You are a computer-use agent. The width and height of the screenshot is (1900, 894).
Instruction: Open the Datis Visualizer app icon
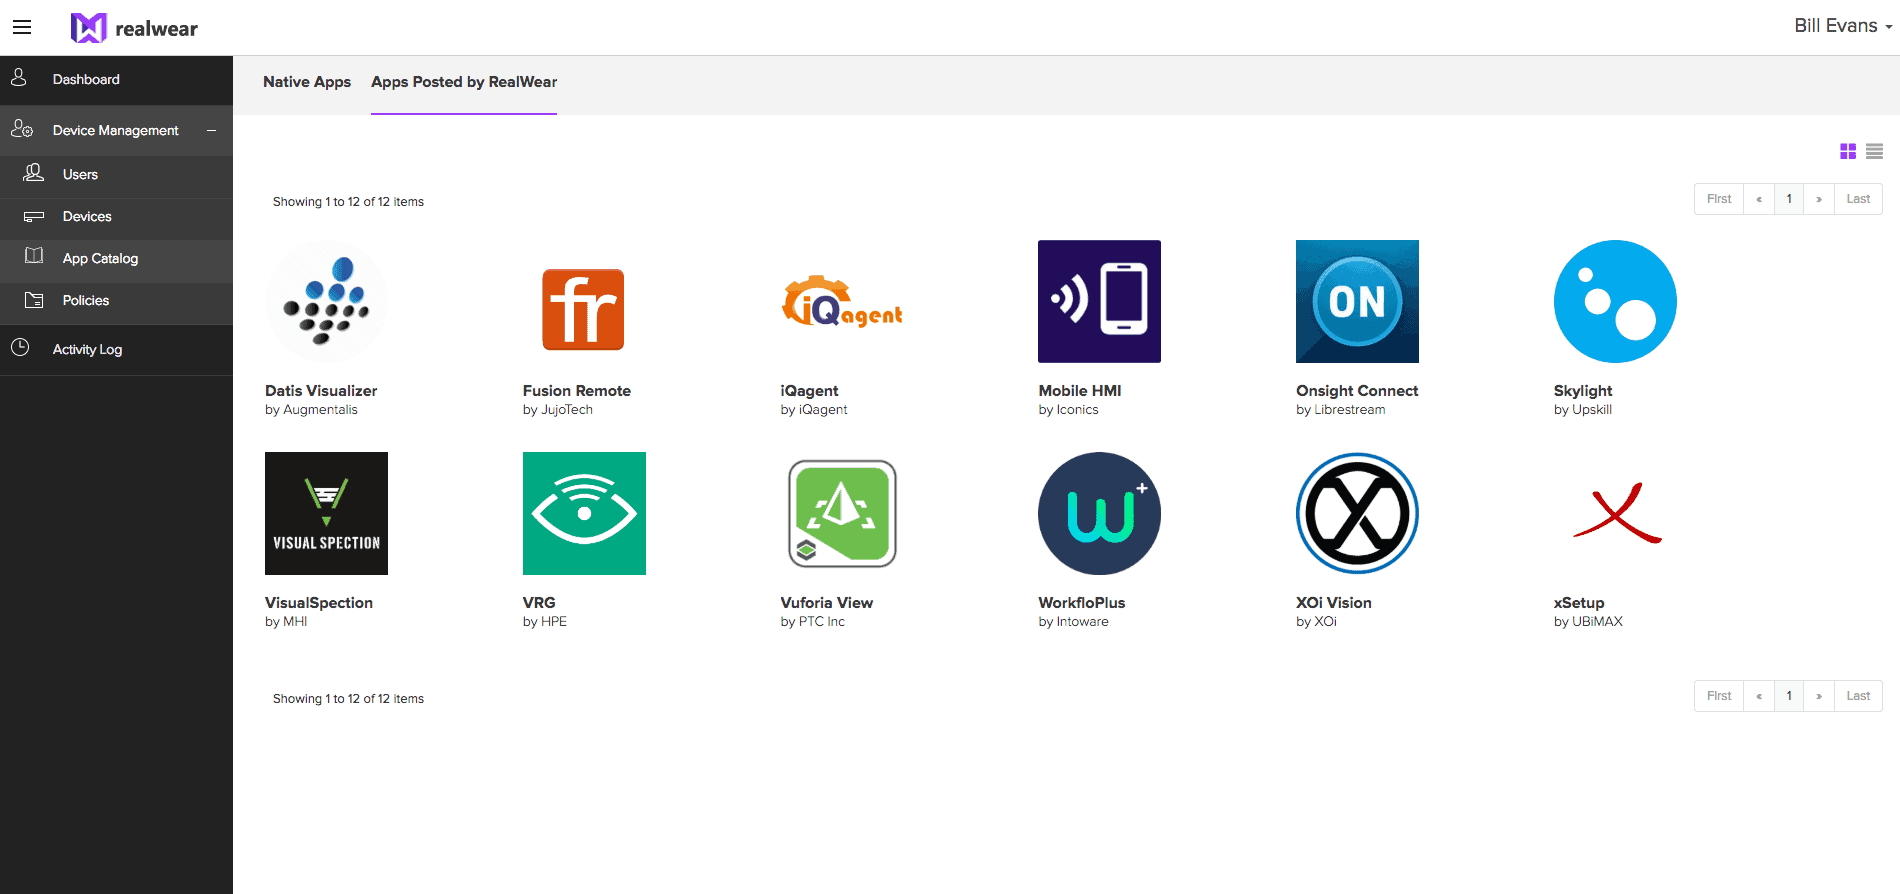click(x=326, y=301)
